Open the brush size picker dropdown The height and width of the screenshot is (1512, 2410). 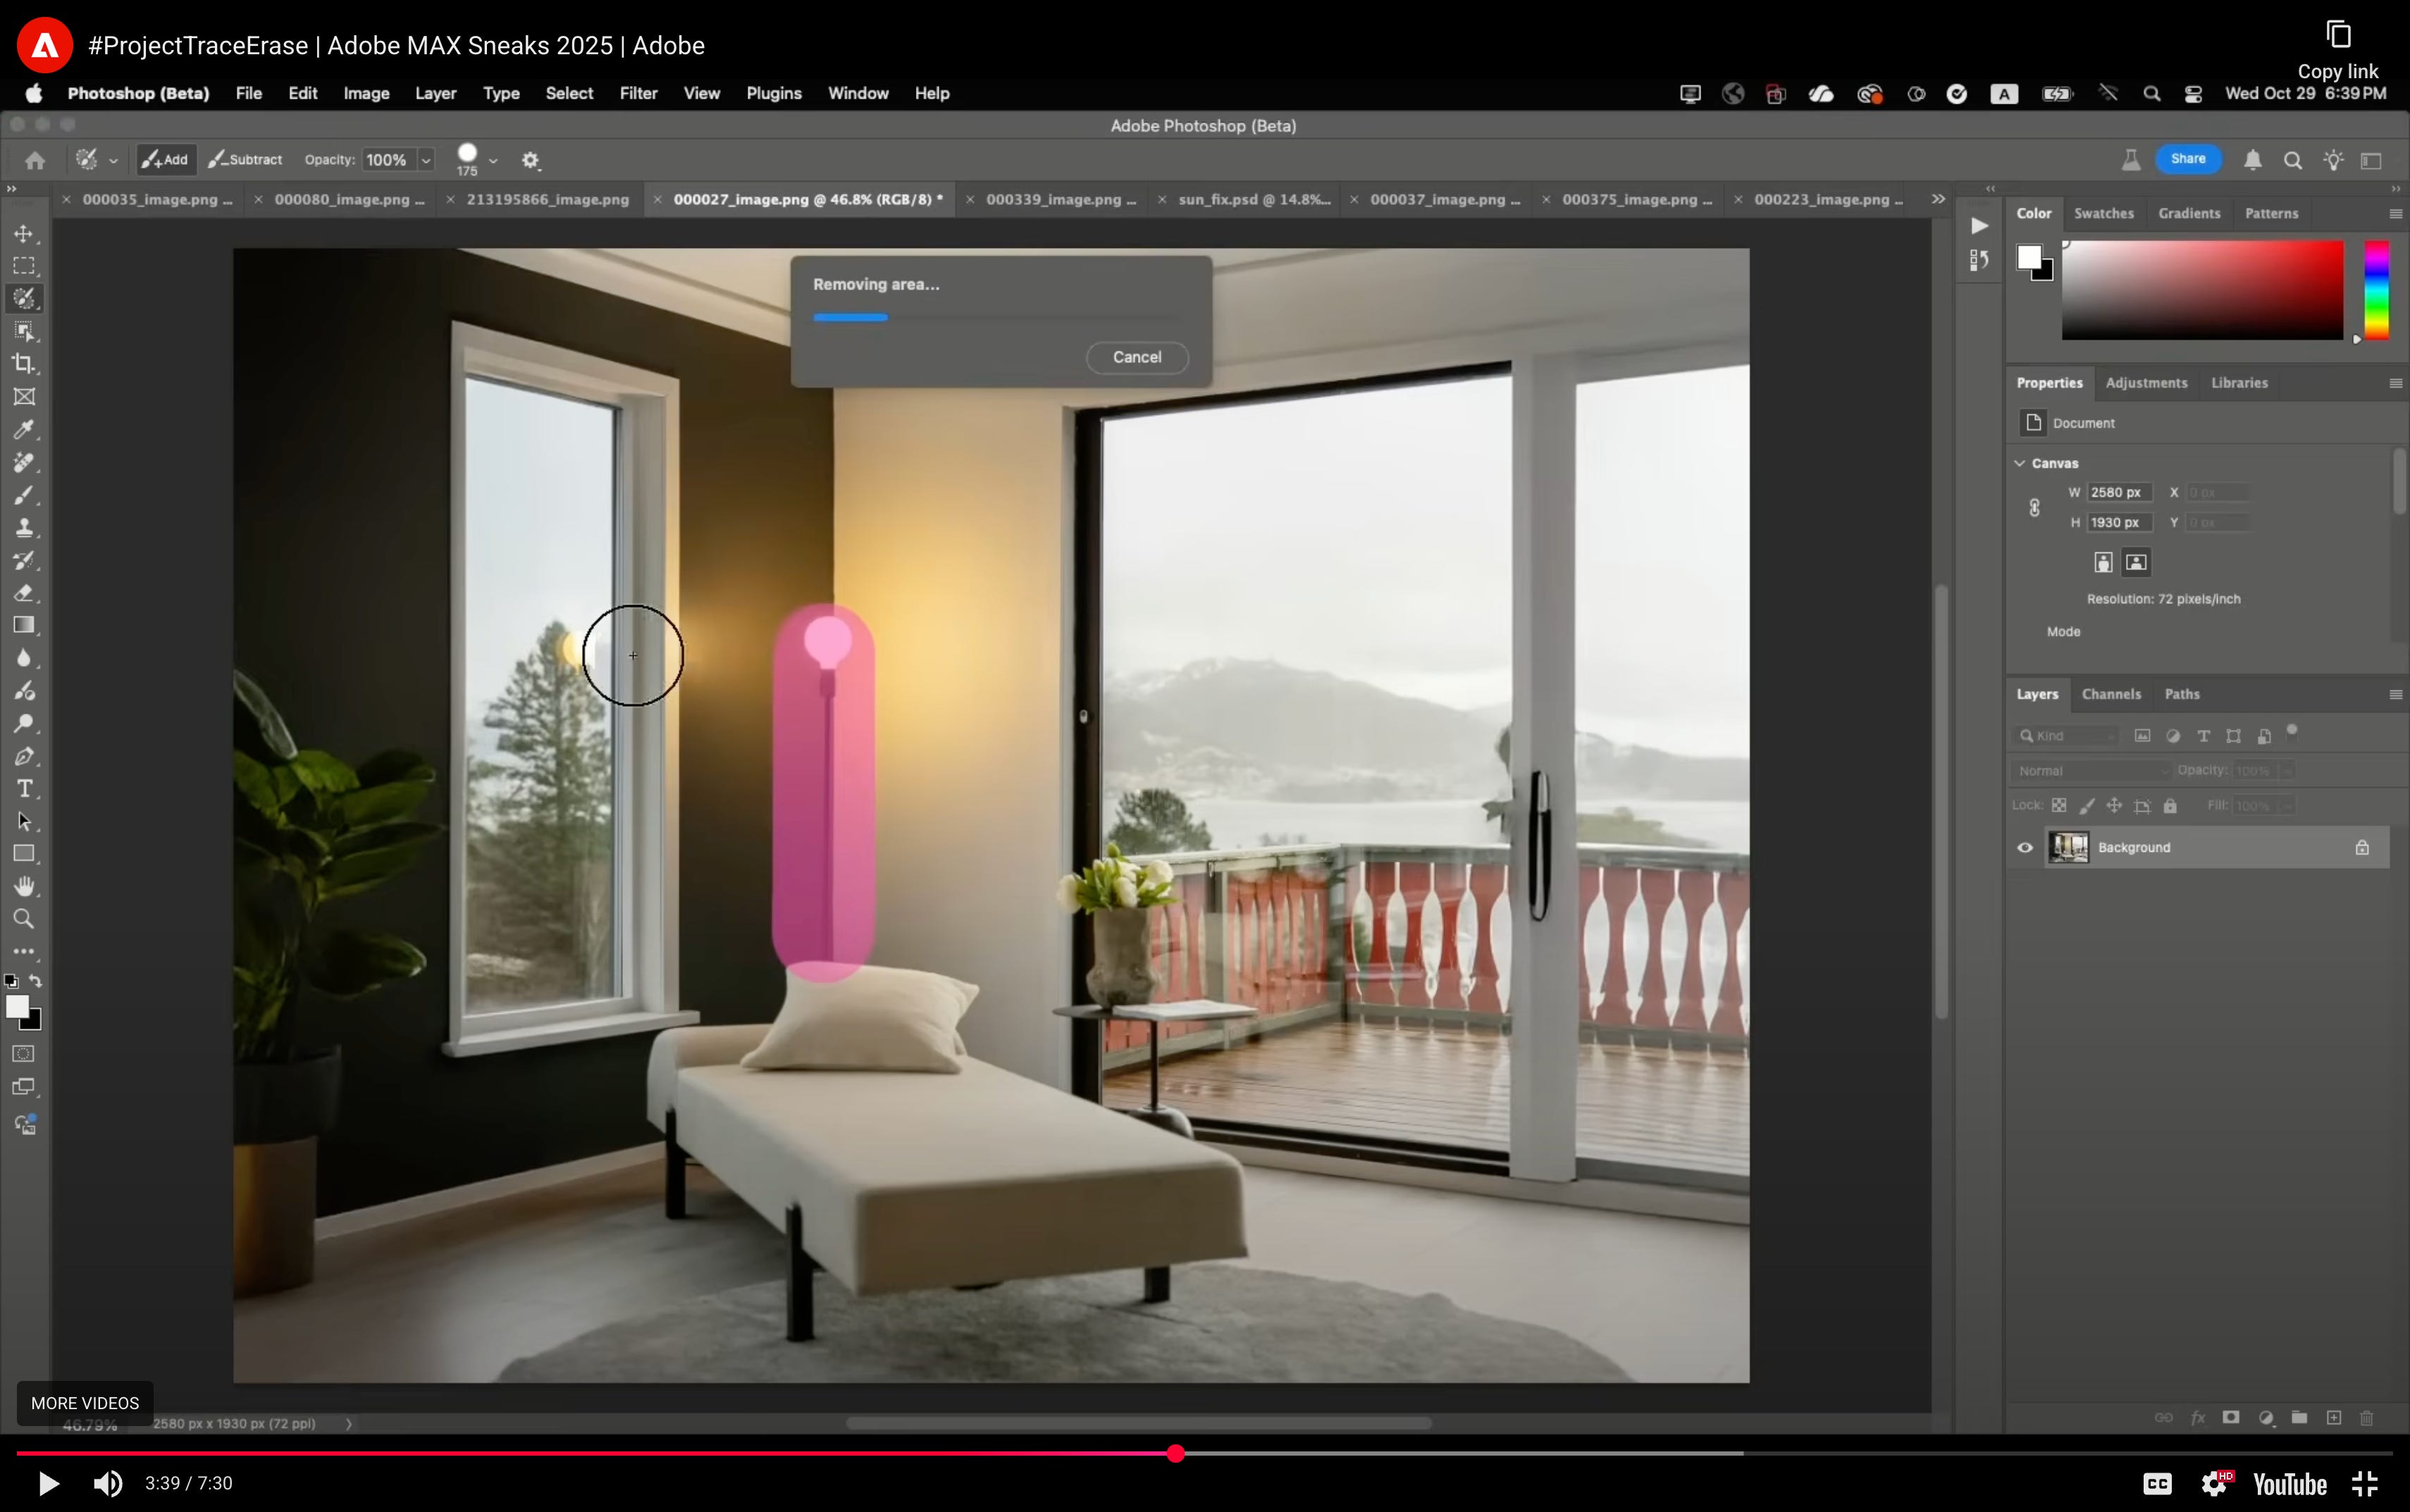(x=493, y=160)
